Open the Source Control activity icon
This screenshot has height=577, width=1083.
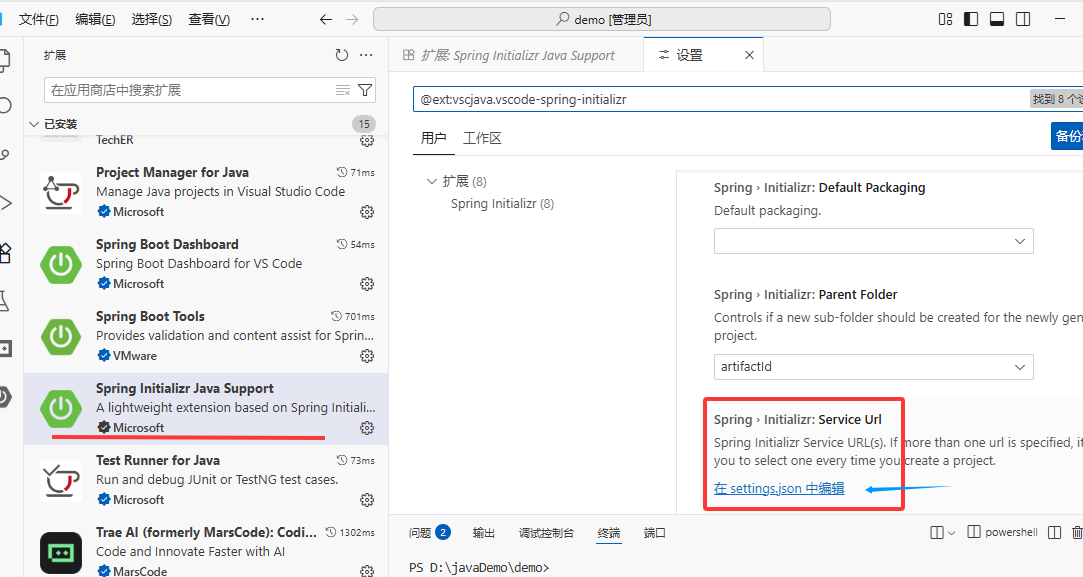click(6, 155)
